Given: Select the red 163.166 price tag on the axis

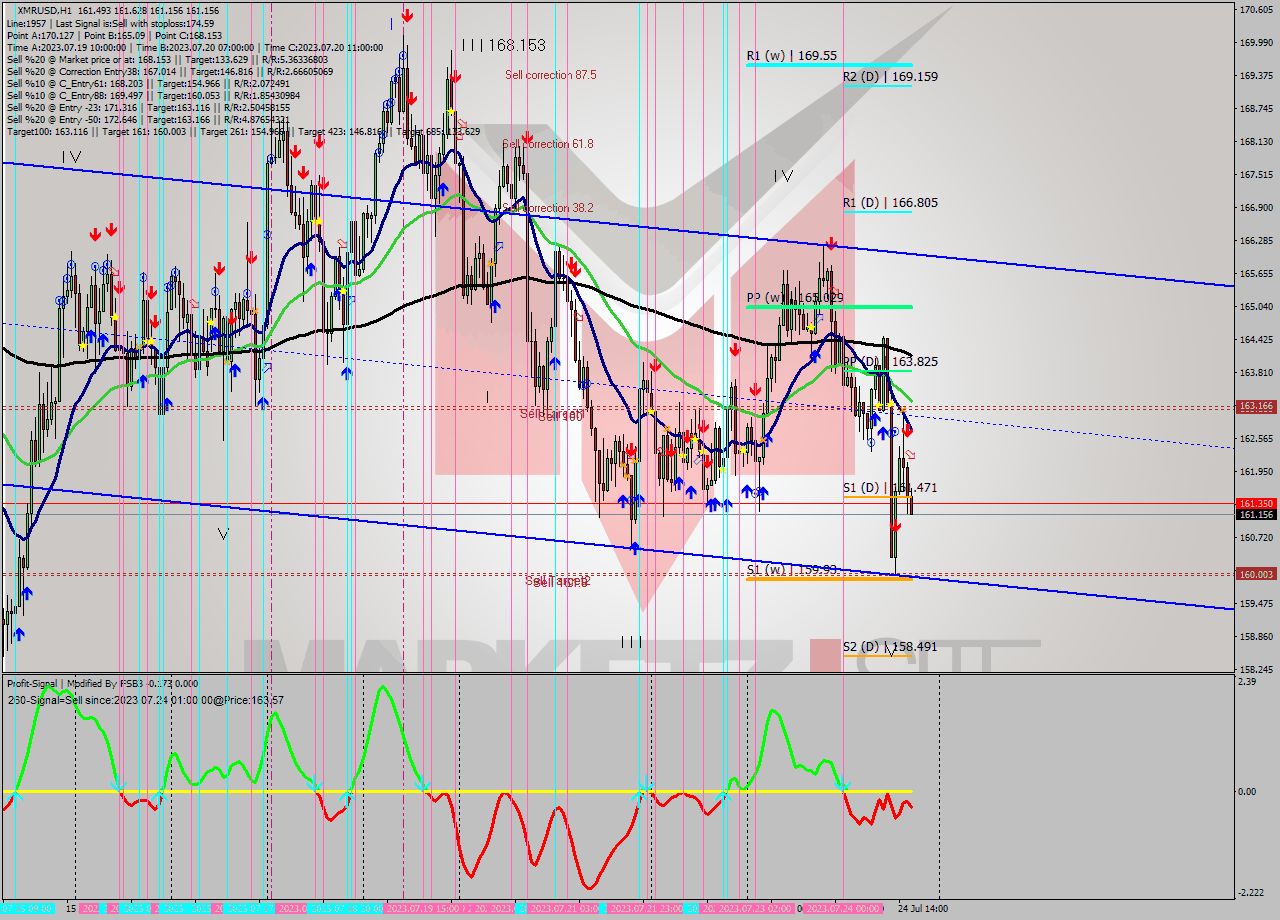Looking at the screenshot, I should pyautogui.click(x=1255, y=406).
